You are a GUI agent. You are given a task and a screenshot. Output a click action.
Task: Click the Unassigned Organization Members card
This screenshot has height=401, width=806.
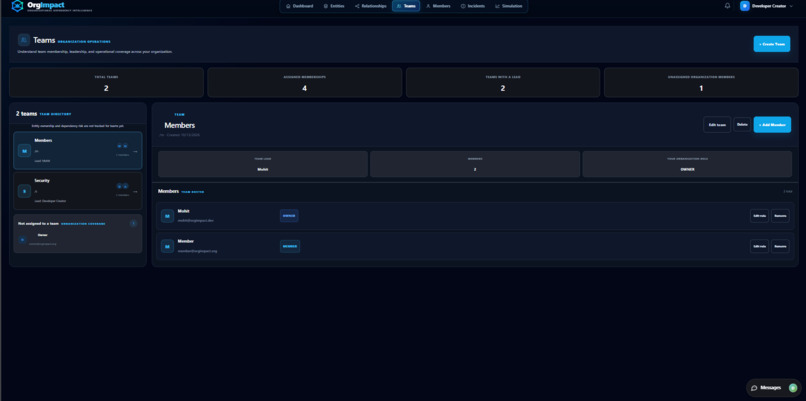click(x=701, y=82)
